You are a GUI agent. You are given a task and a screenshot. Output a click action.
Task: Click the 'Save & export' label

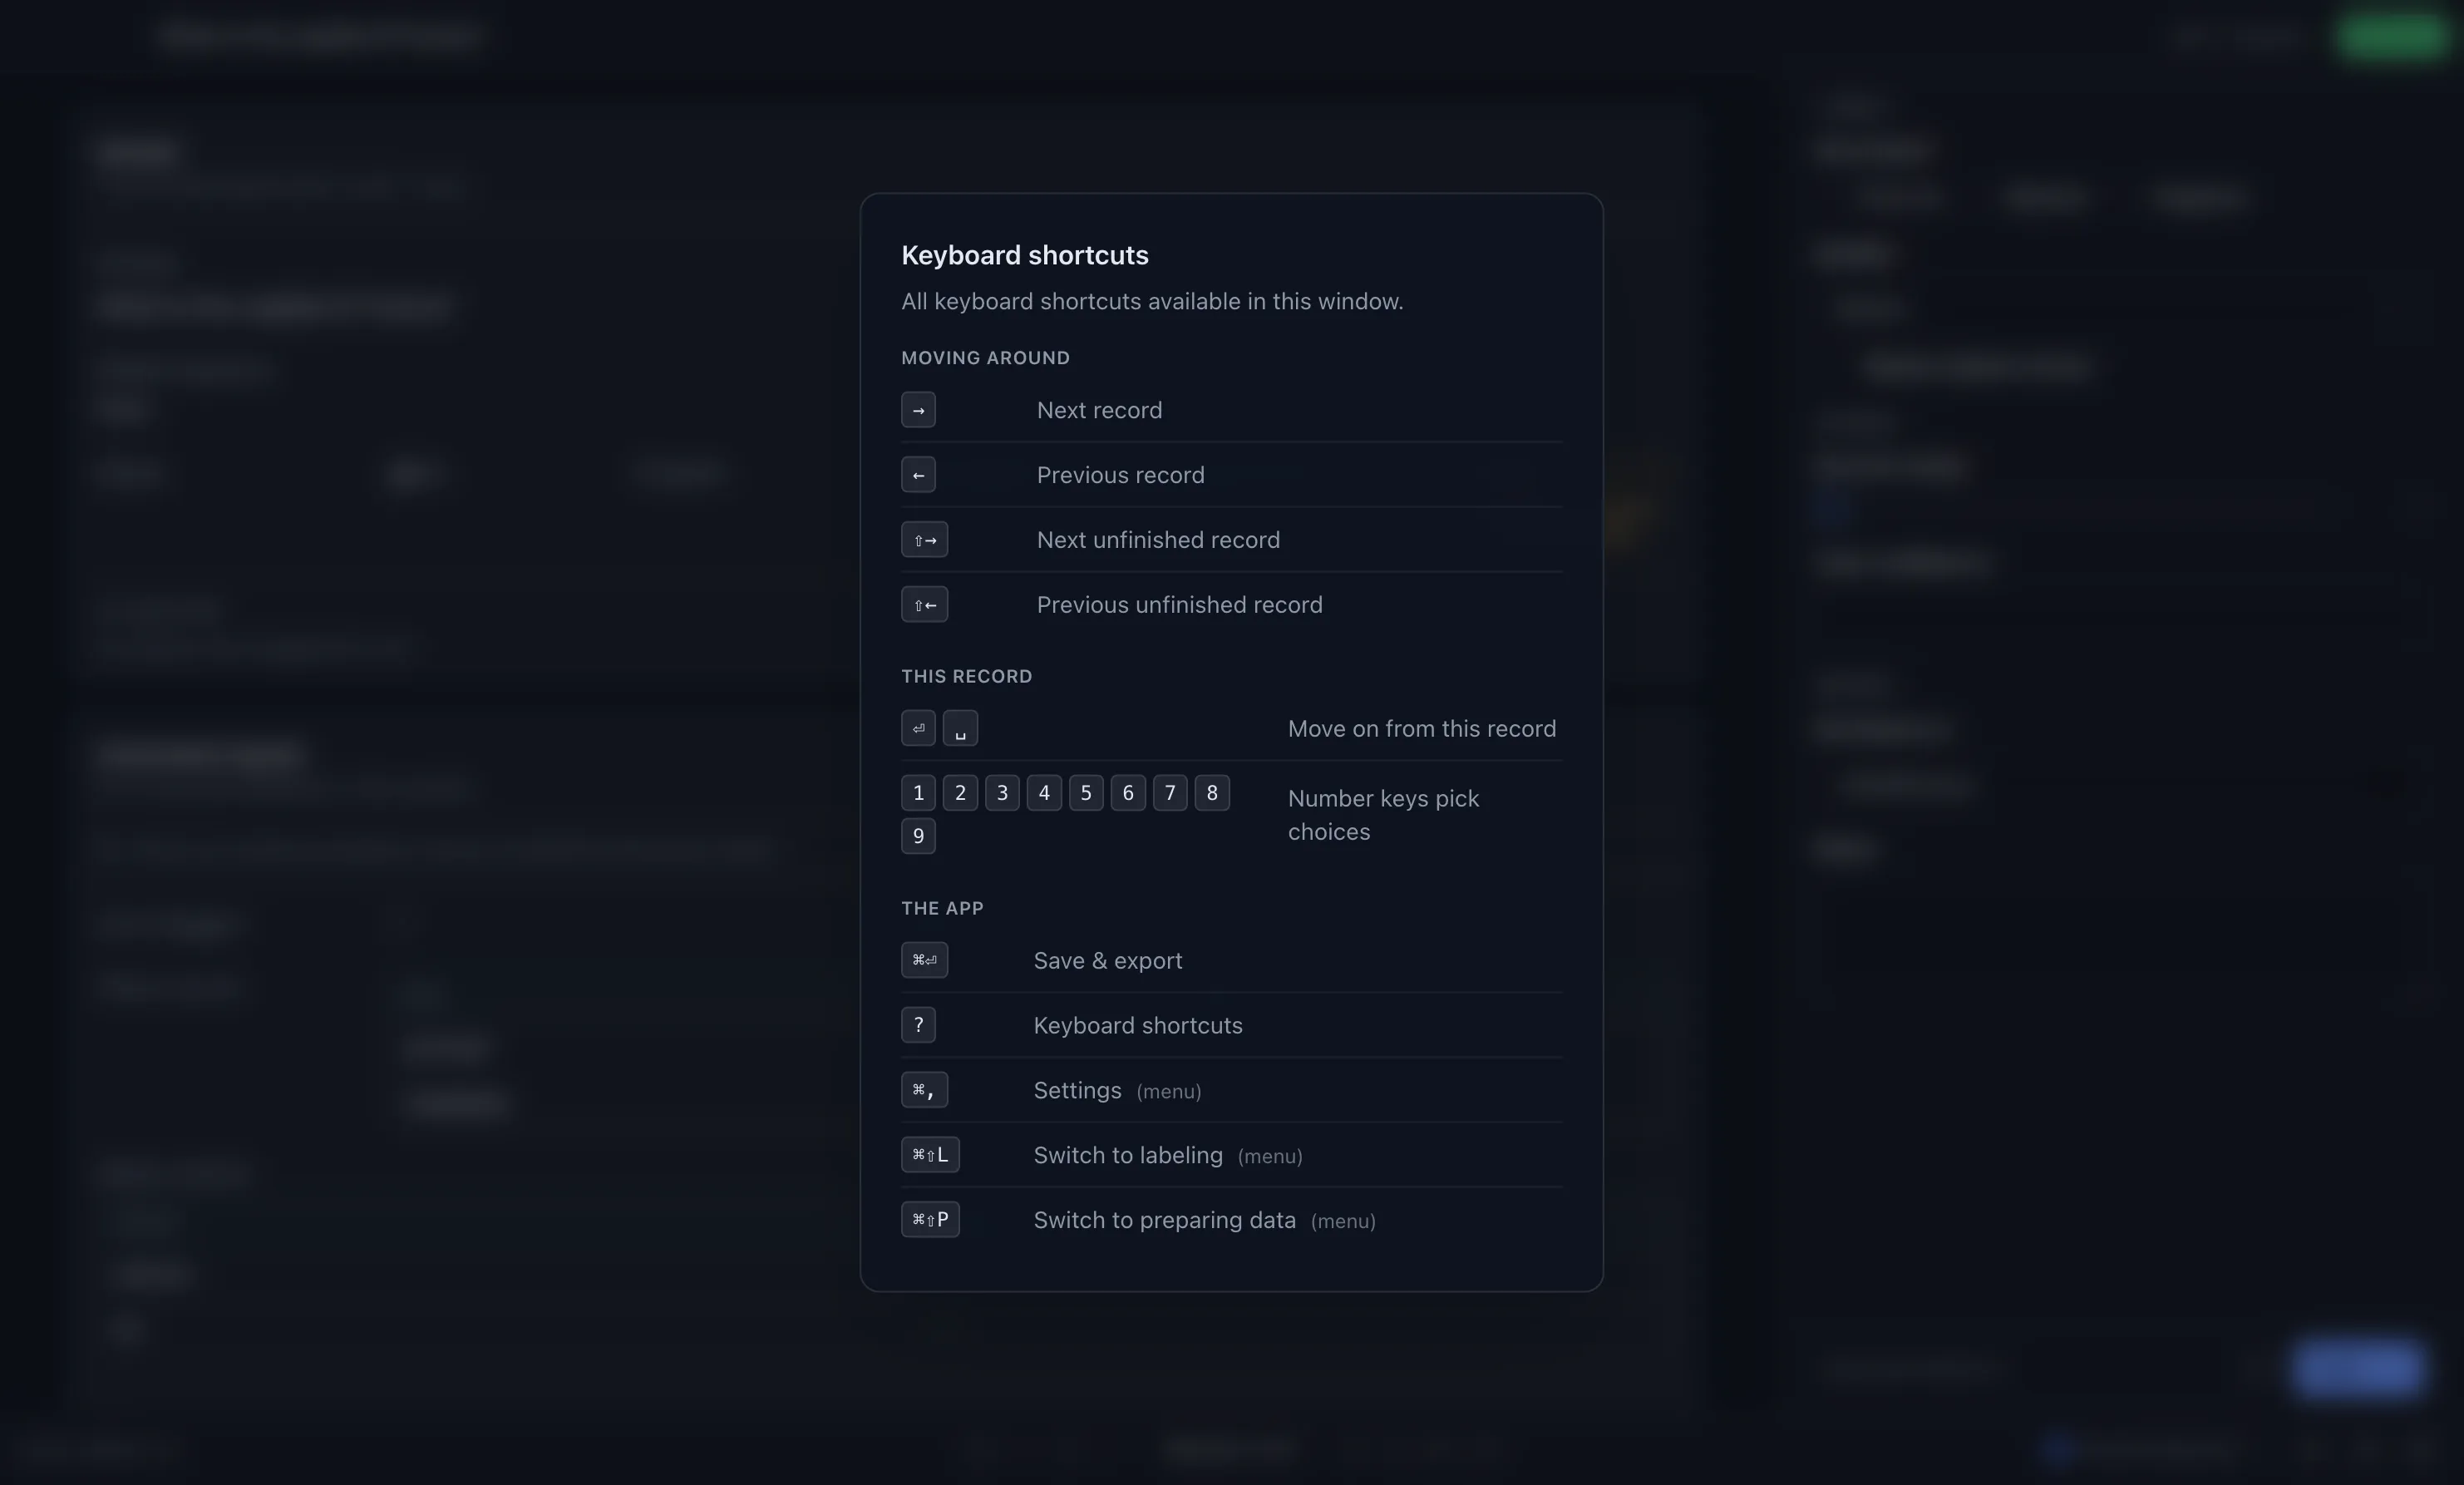(1107, 961)
